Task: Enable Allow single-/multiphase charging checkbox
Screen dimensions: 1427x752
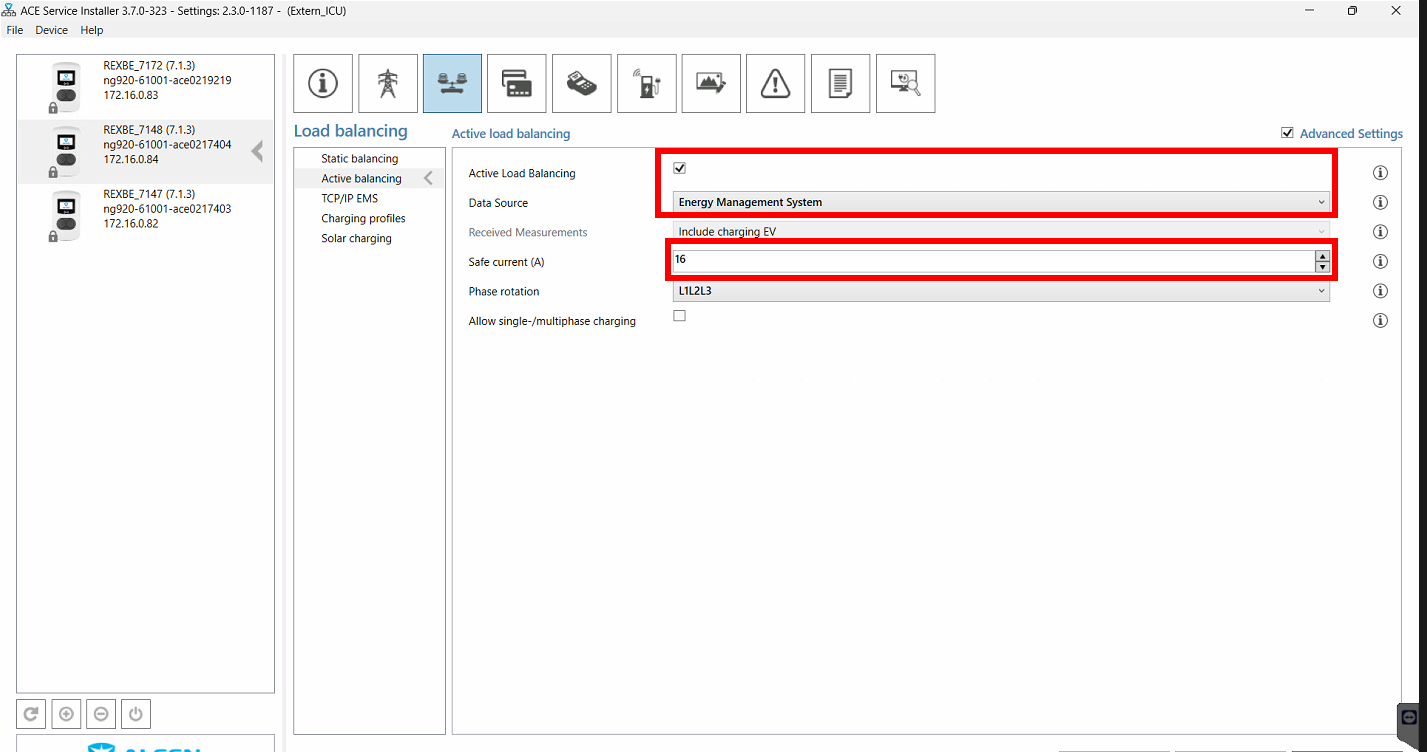Action: coord(680,316)
